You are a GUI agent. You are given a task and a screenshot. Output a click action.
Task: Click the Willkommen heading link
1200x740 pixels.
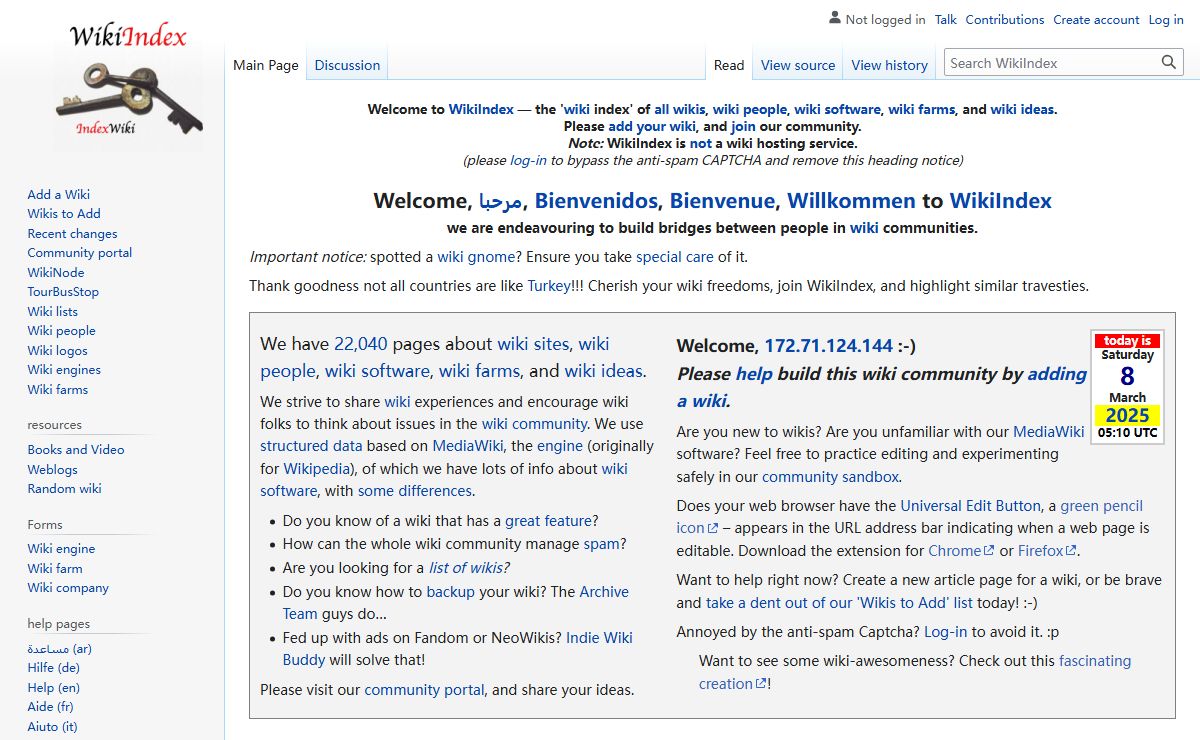(x=851, y=200)
